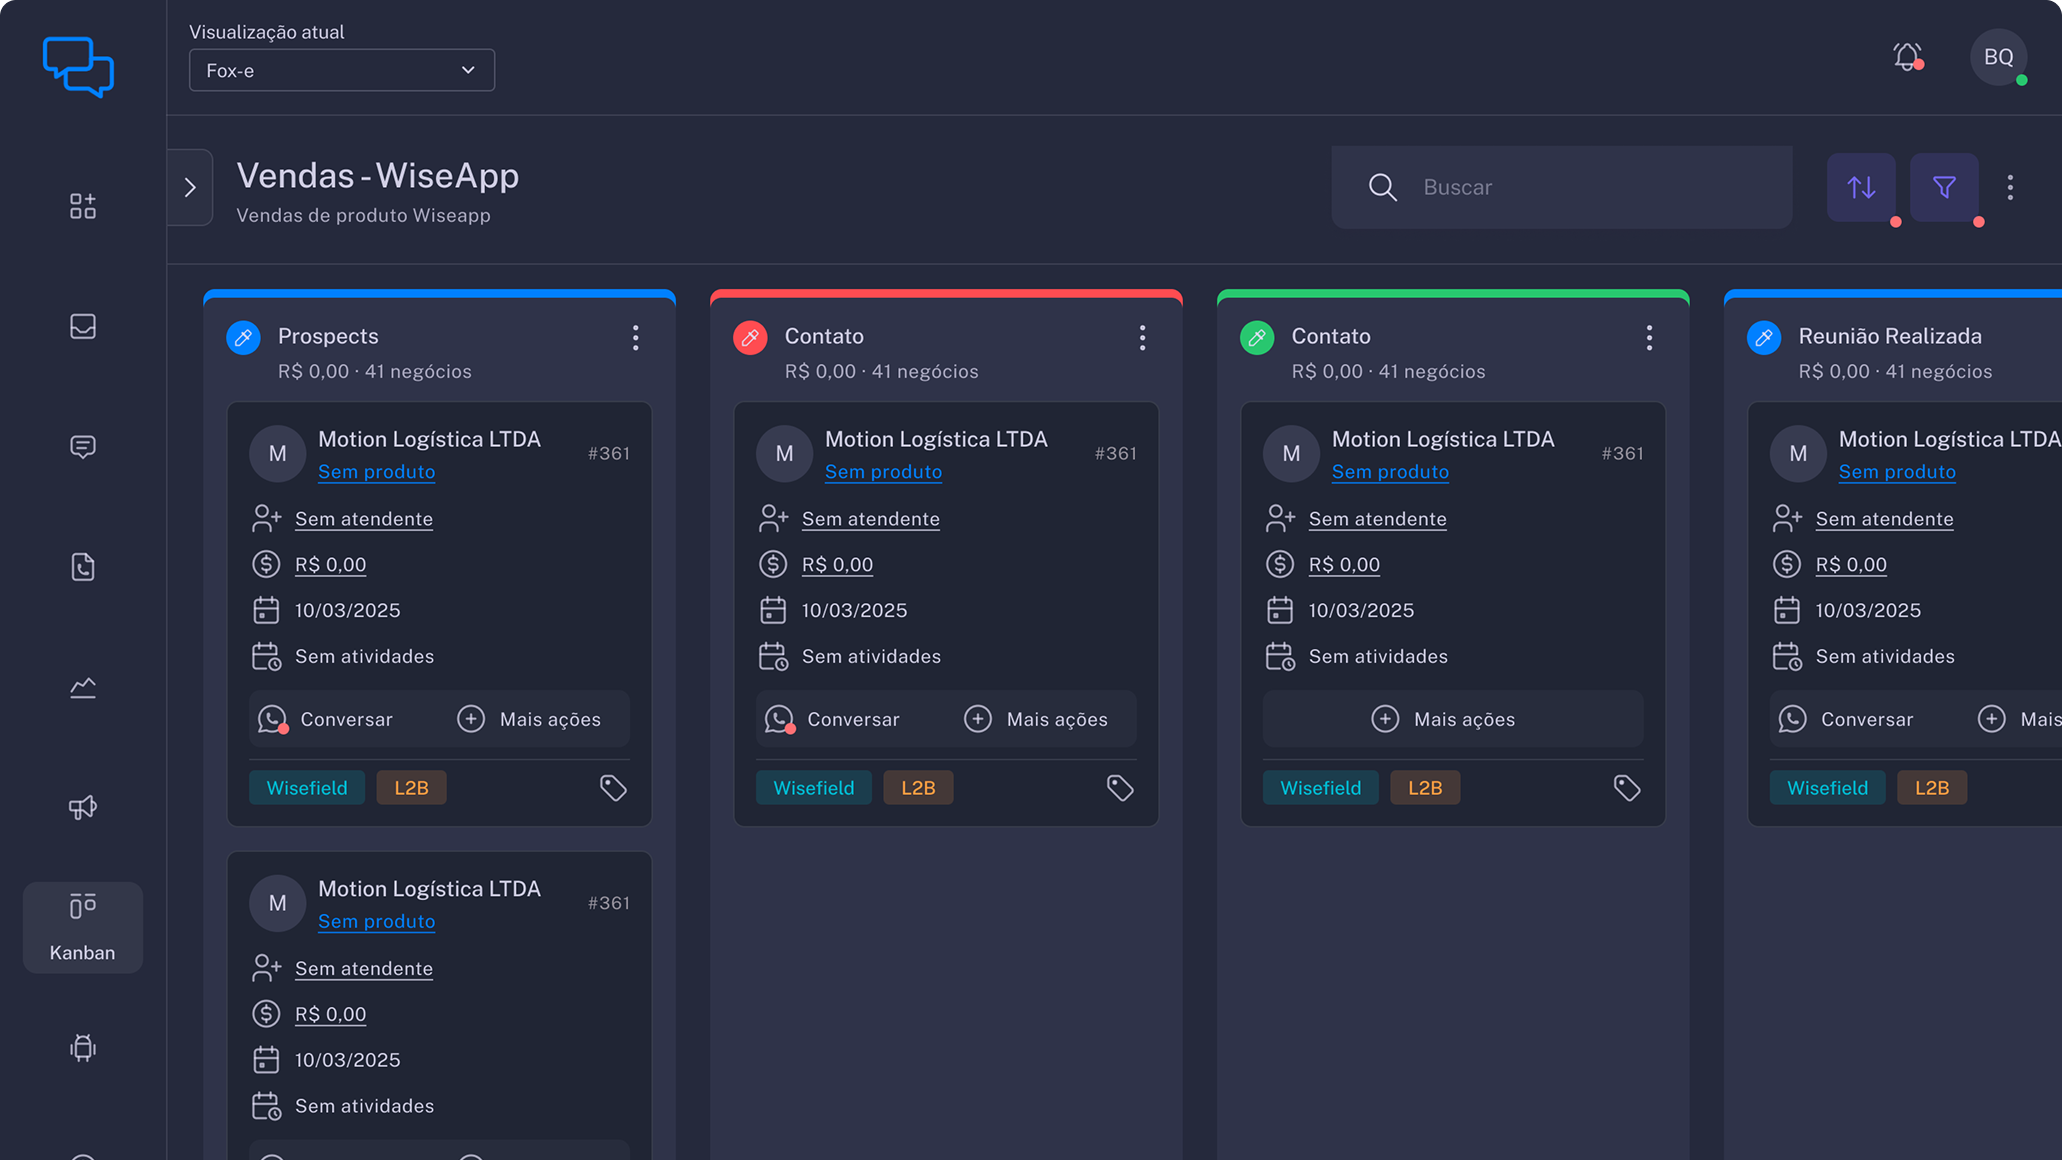Select the Kanban sidebar item

click(x=83, y=927)
